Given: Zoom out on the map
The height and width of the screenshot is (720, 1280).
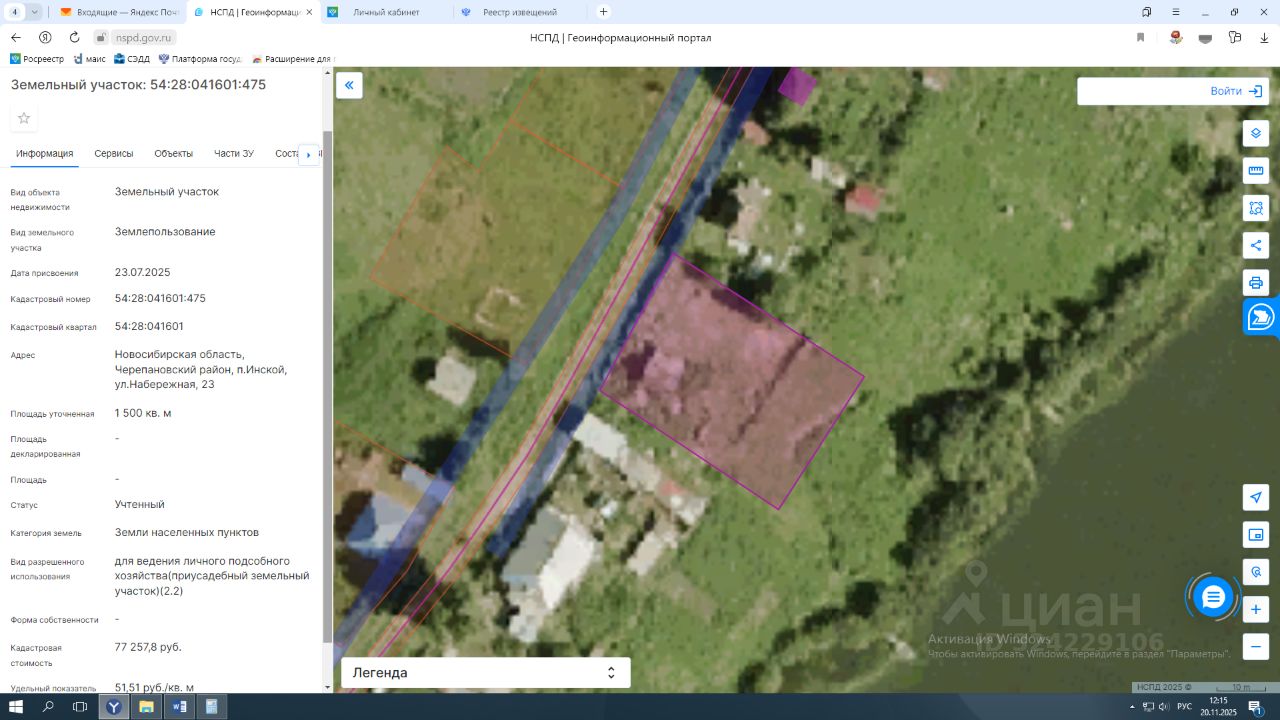Looking at the screenshot, I should (x=1256, y=646).
